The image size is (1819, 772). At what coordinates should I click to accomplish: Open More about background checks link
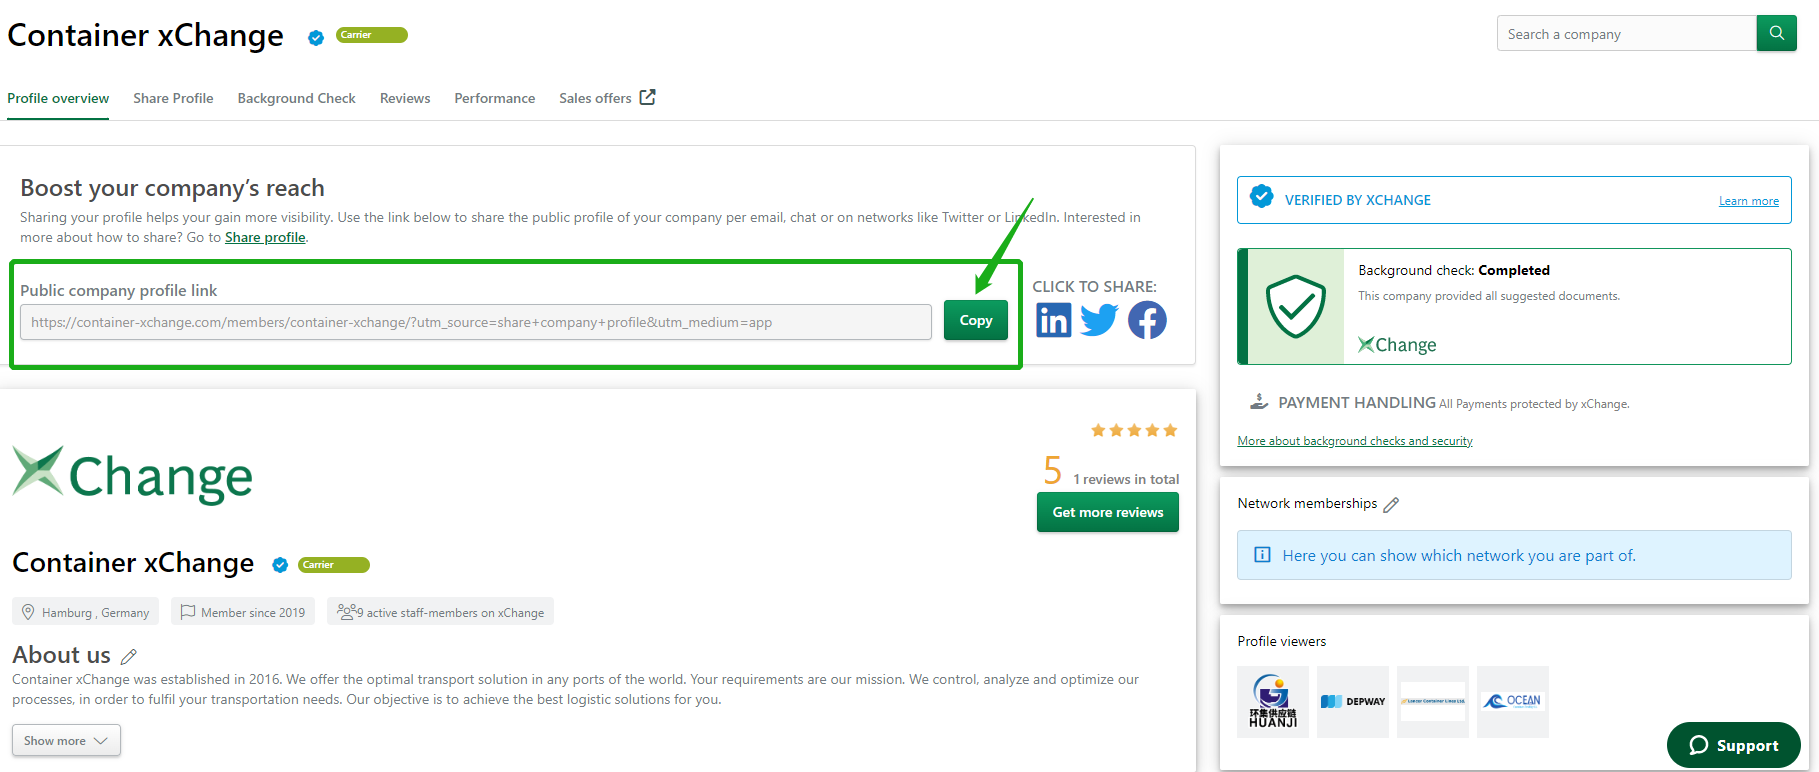1354,441
